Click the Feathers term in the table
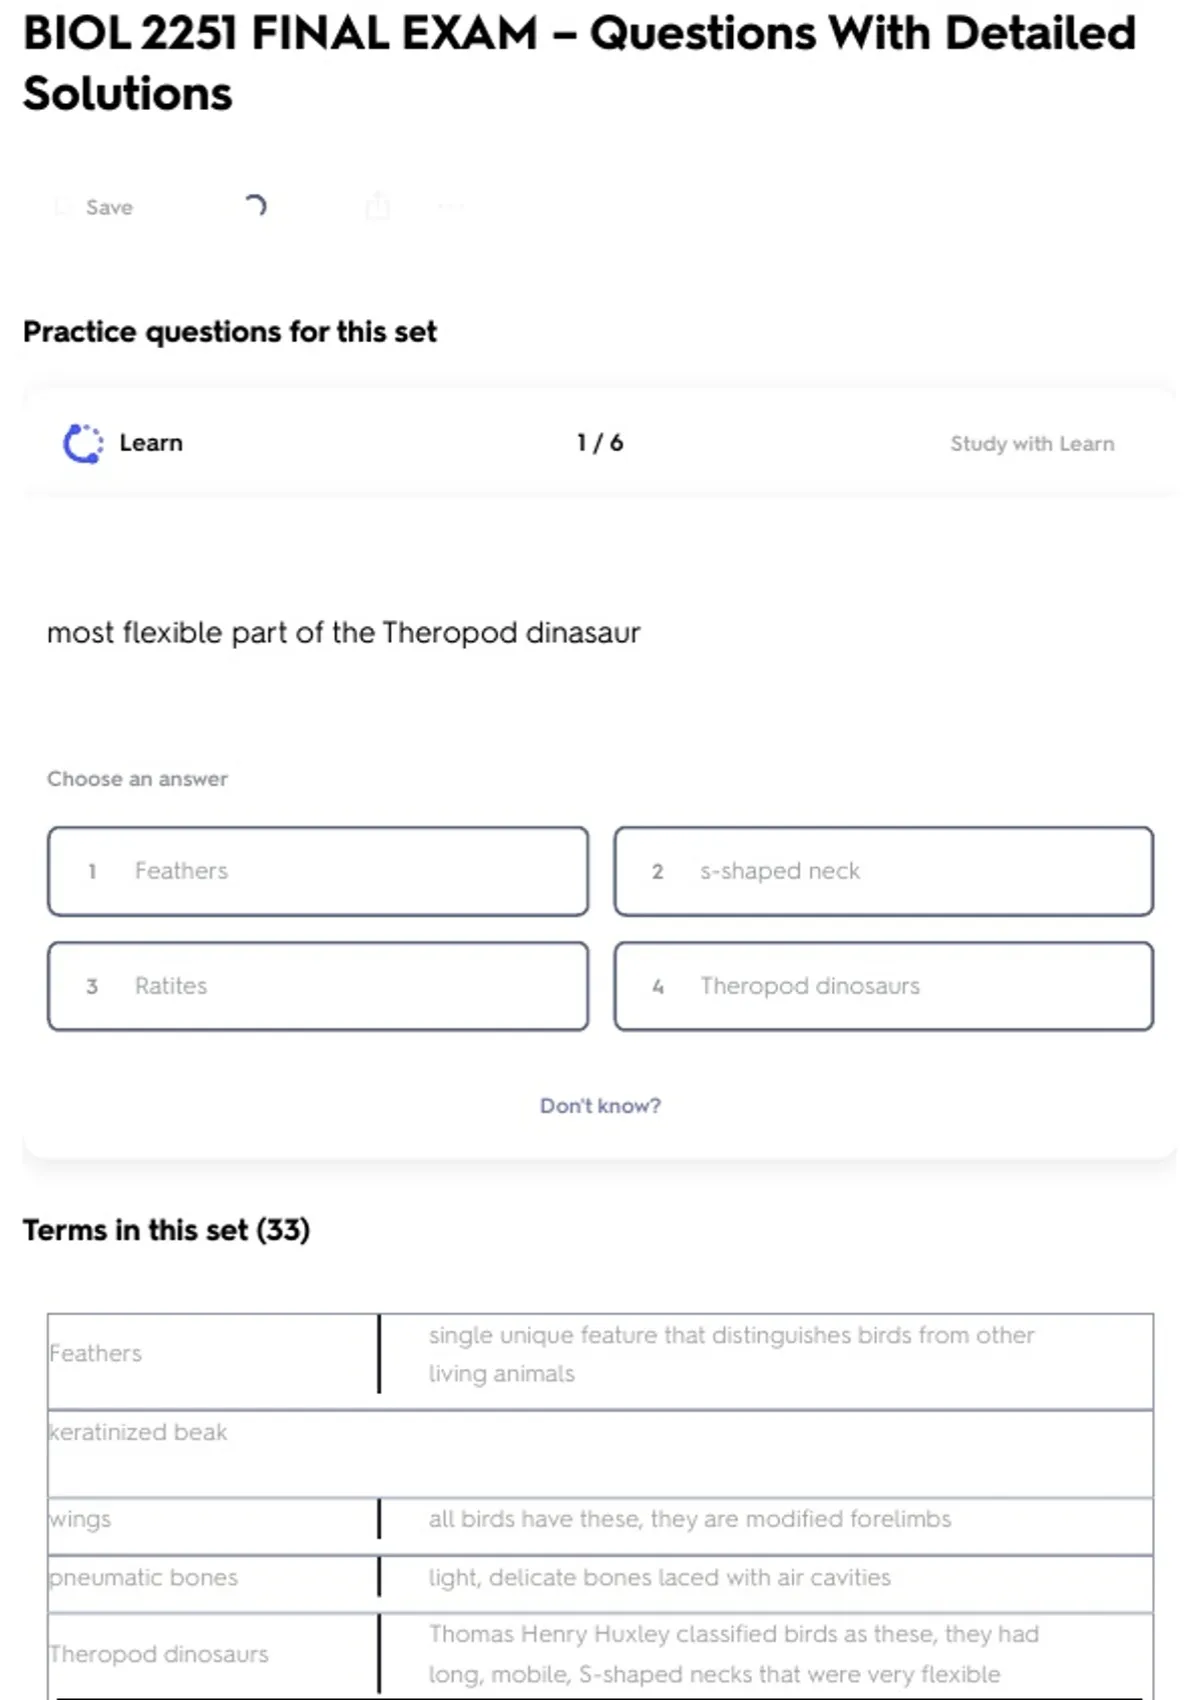 pos(96,1353)
